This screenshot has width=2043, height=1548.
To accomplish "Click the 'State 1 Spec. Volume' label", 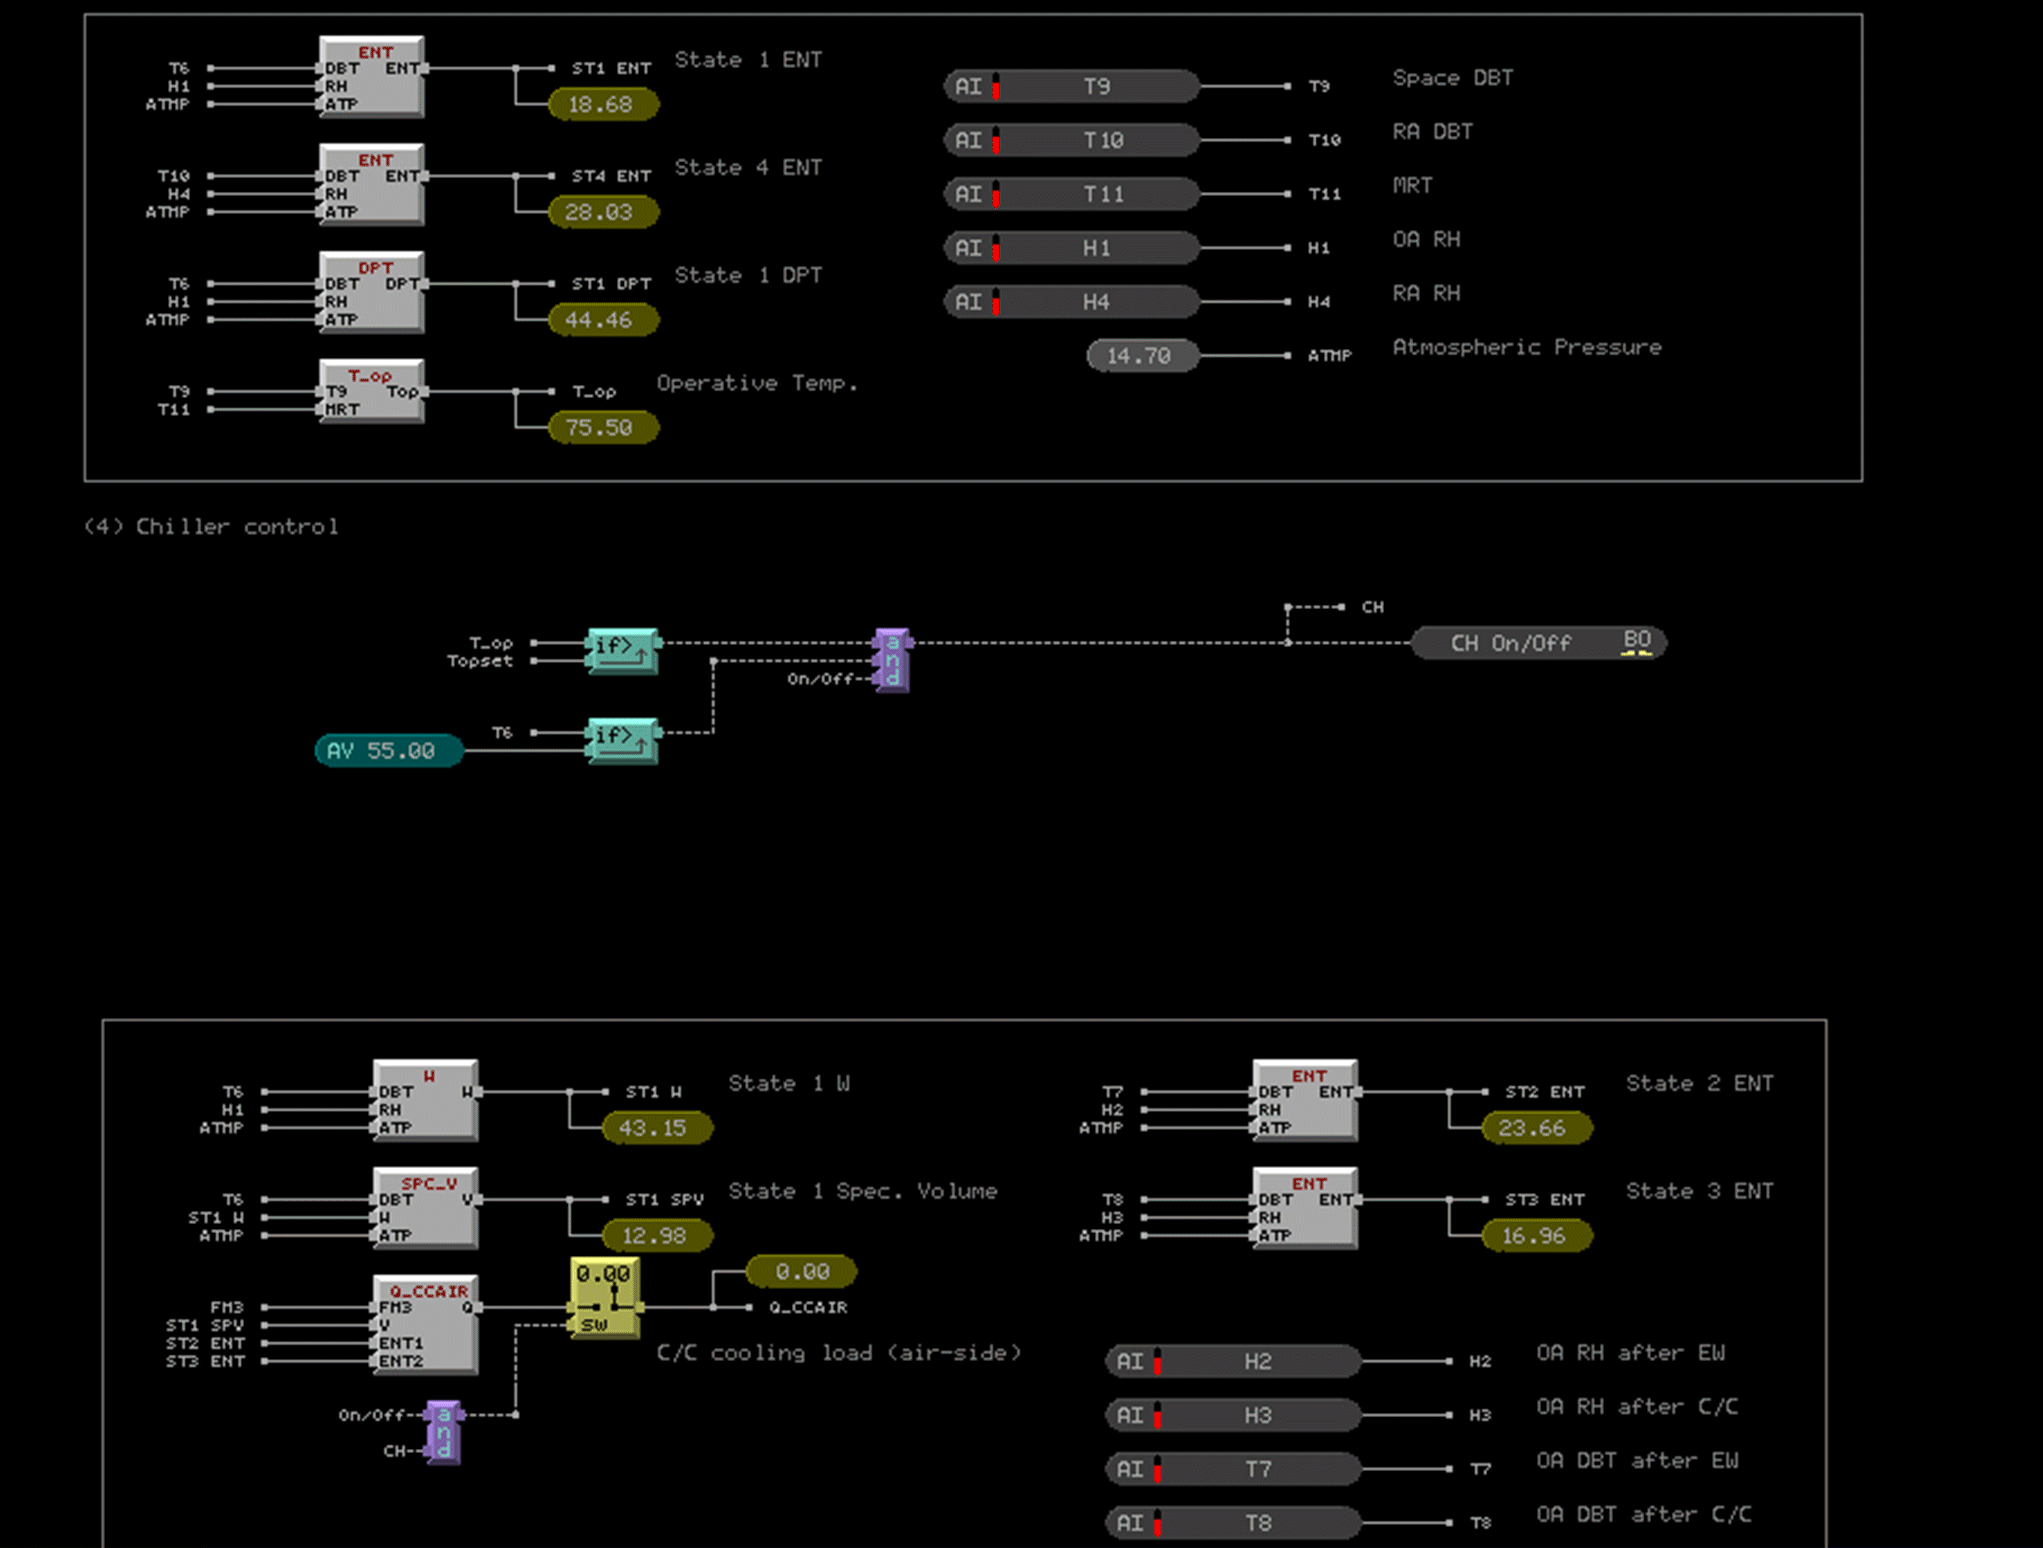I will point(863,1191).
